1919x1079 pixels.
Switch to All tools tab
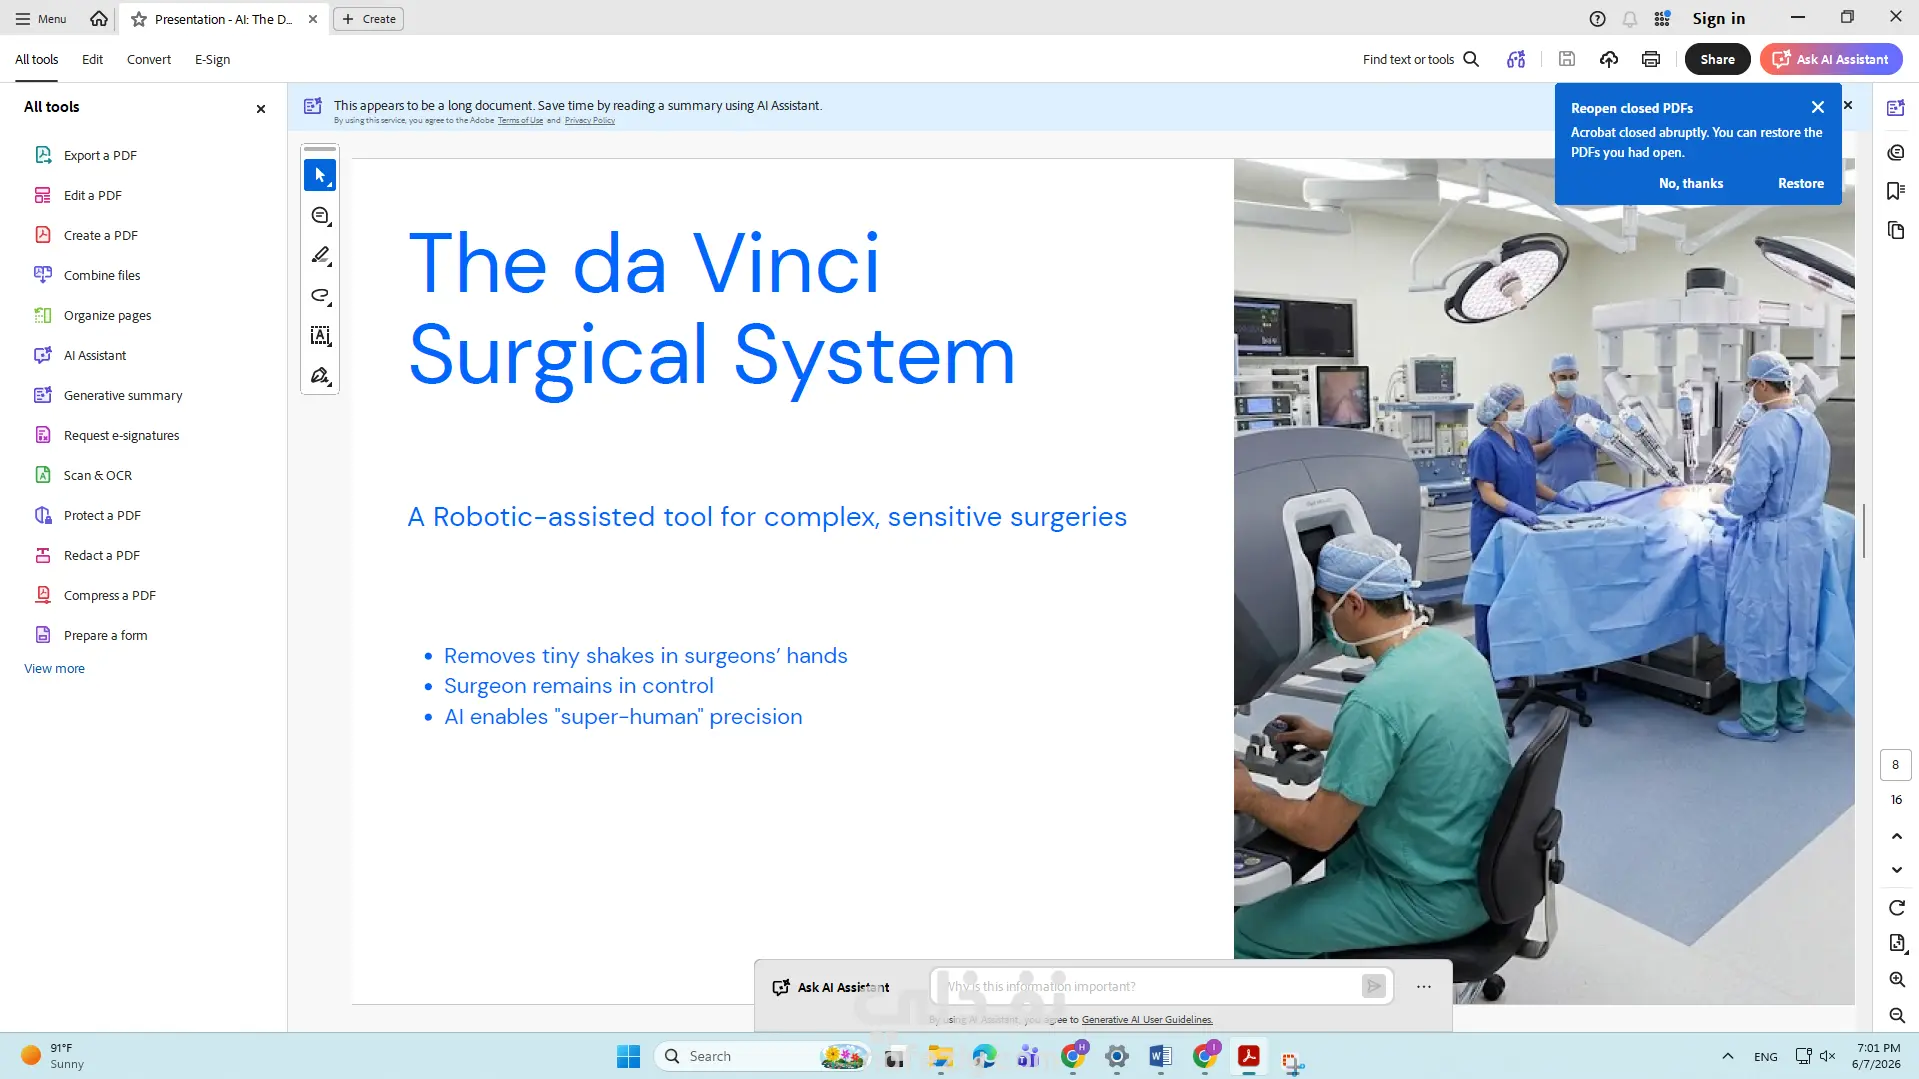coord(36,59)
